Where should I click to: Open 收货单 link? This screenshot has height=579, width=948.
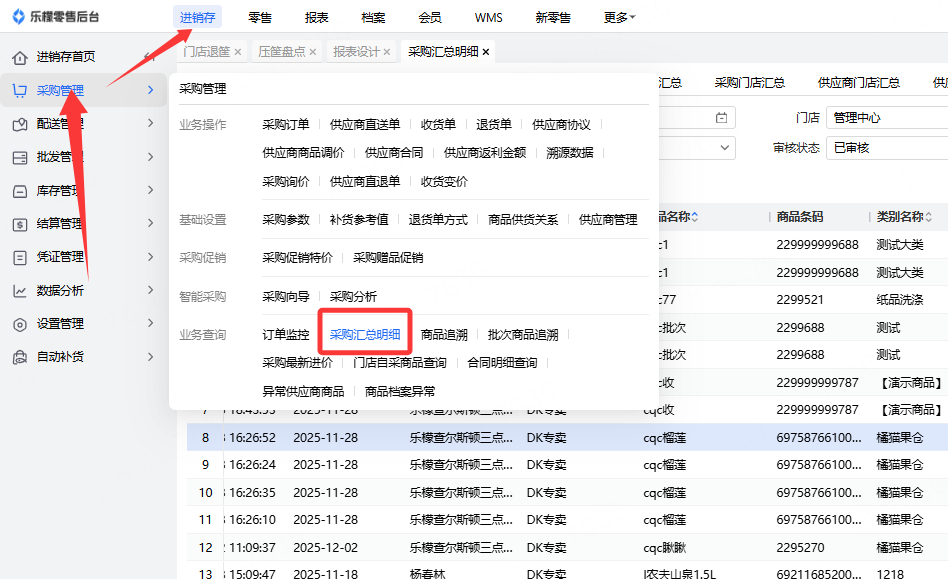point(438,125)
